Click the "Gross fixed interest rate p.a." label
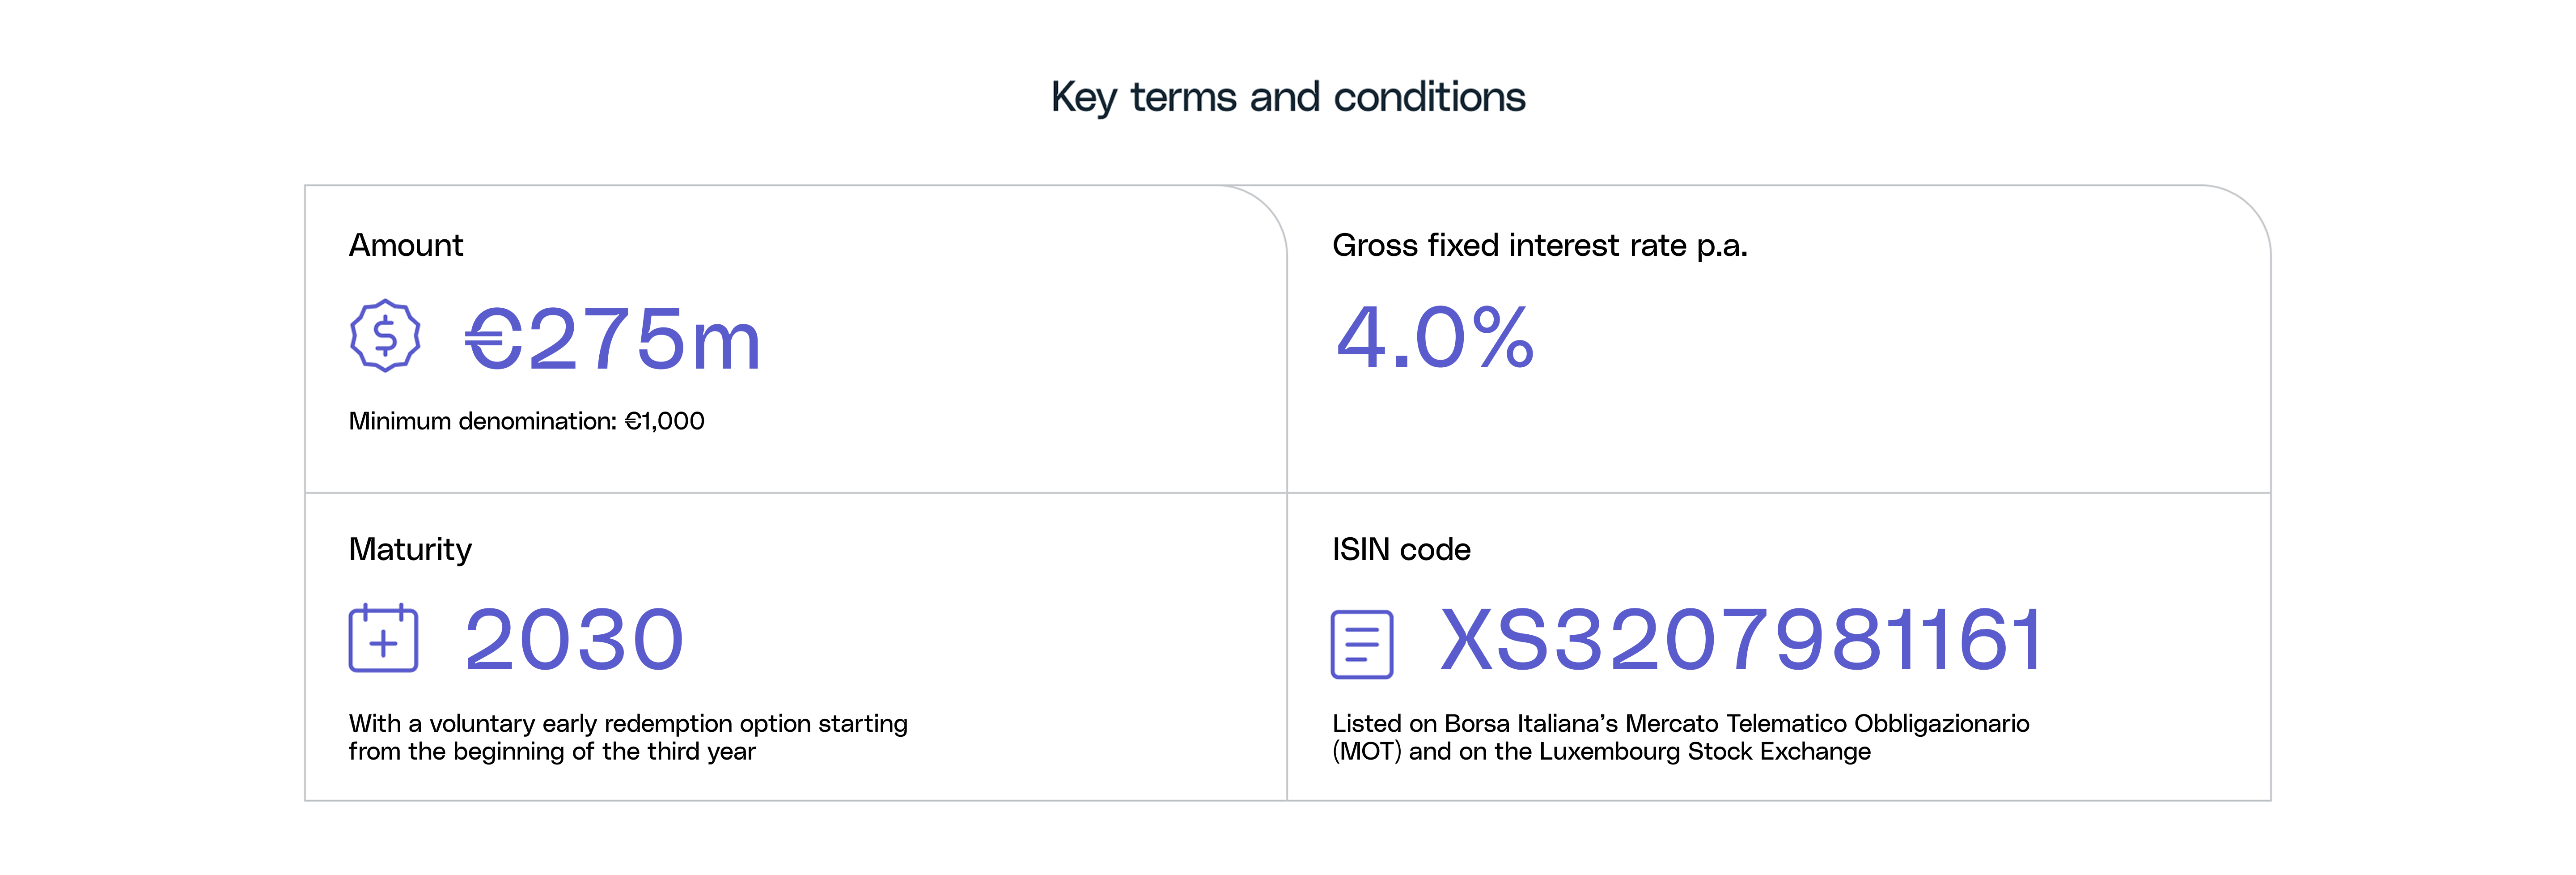This screenshot has height=875, width=2576. point(1539,246)
